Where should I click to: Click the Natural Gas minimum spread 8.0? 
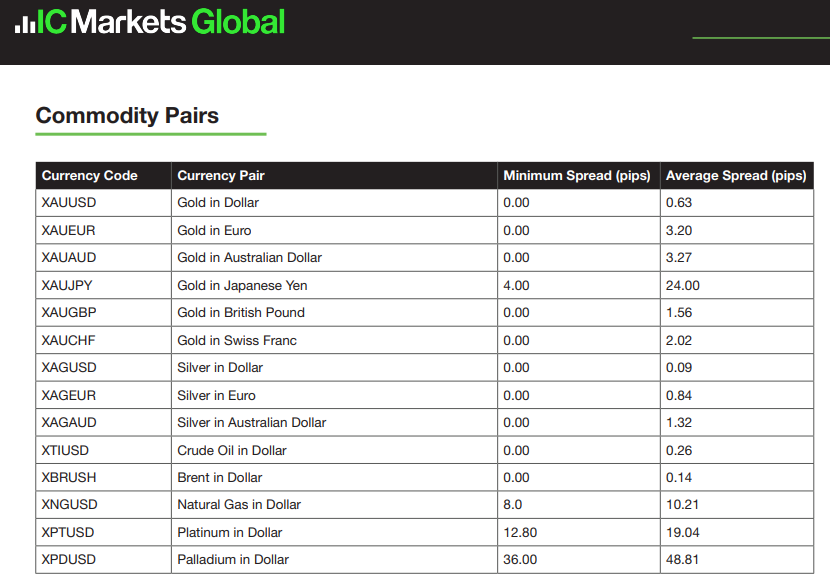513,505
